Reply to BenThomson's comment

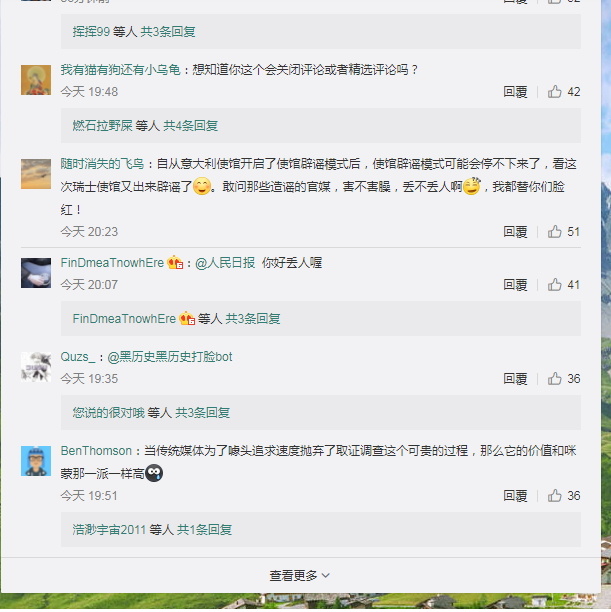click(x=515, y=496)
